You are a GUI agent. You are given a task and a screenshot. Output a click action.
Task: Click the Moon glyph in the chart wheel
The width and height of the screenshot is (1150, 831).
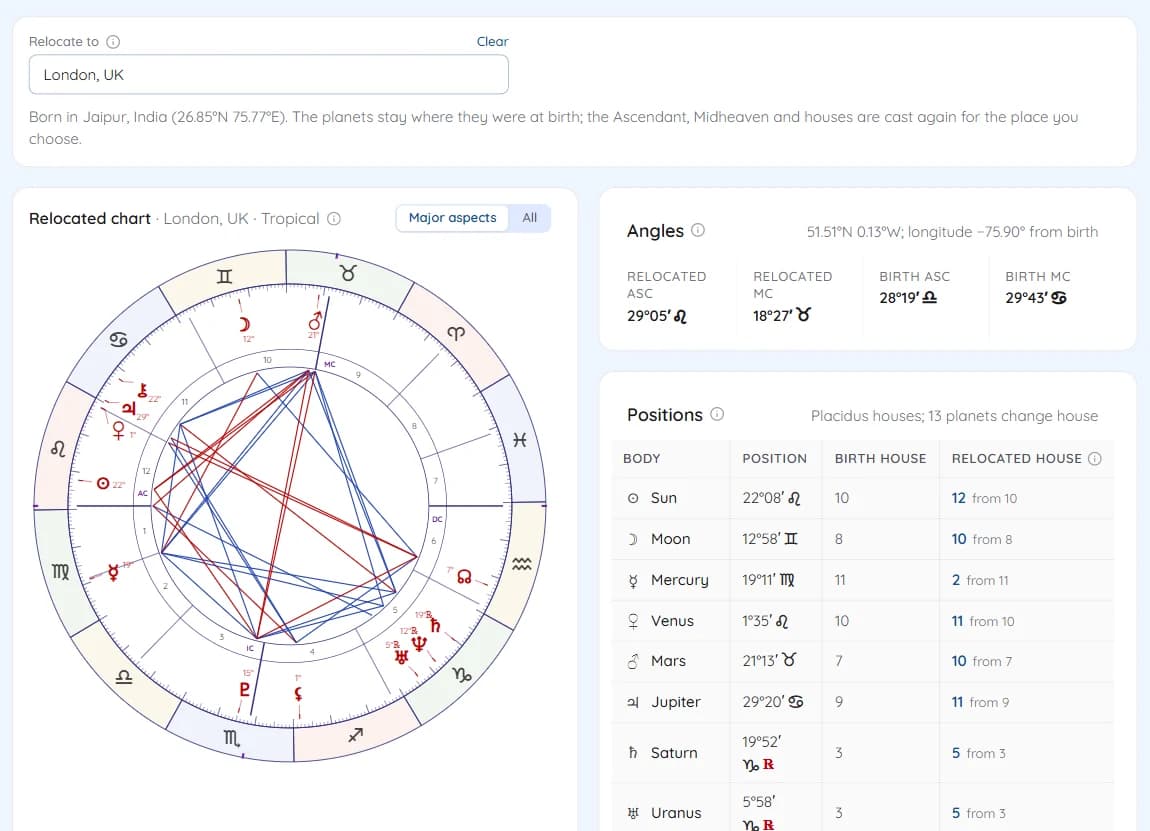pyautogui.click(x=245, y=324)
